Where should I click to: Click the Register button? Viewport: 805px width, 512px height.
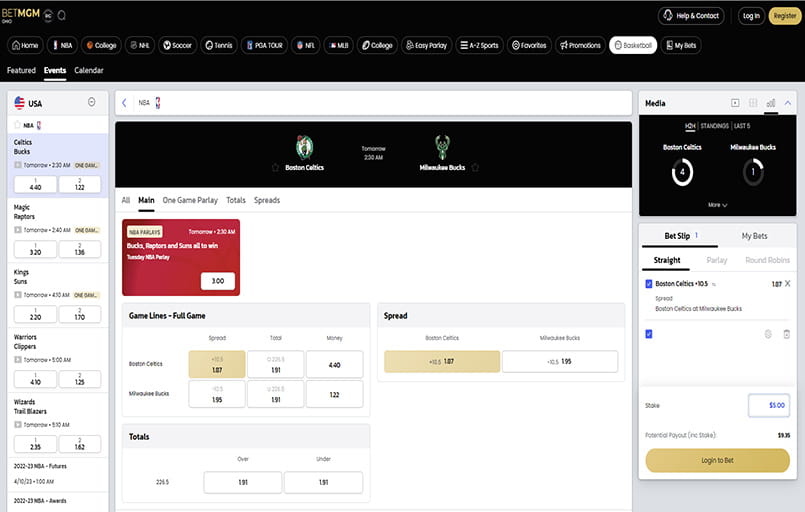(784, 16)
